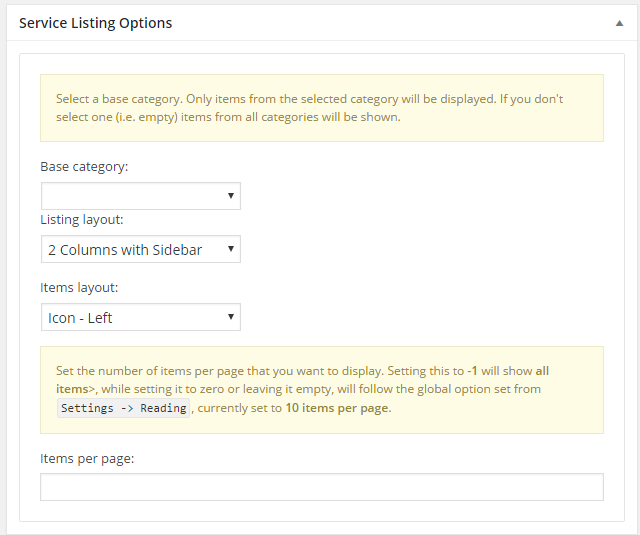The width and height of the screenshot is (640, 535).
Task: Click the base category help notice
Action: (x=322, y=108)
